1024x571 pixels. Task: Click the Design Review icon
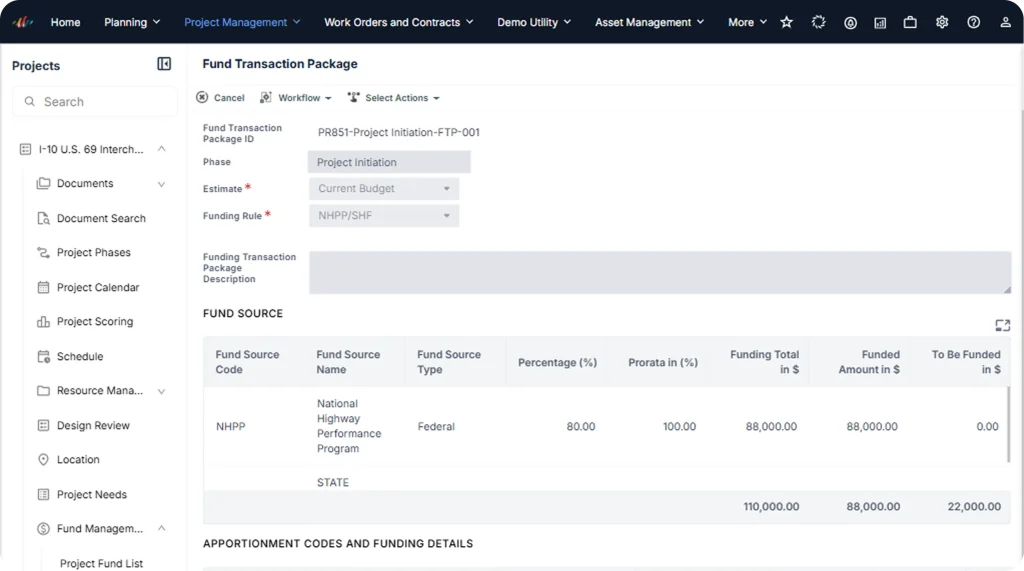pos(43,425)
